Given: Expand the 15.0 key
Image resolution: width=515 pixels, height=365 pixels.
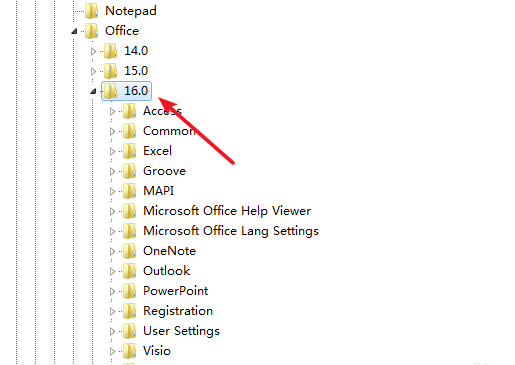Looking at the screenshot, I should (93, 71).
